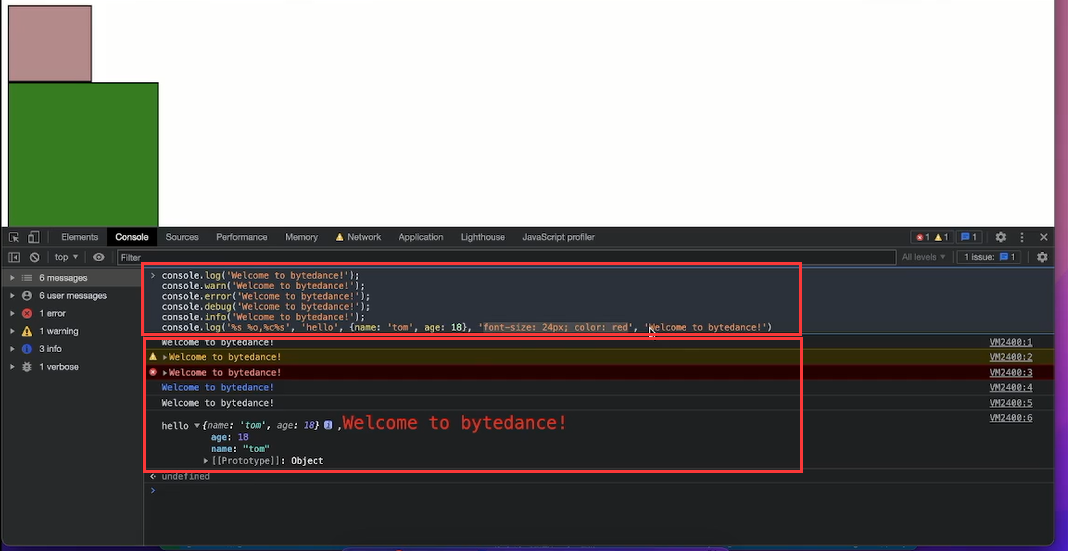The height and width of the screenshot is (551, 1068).
Task: Click the blue debug Welcome to bytedance! message
Action: [217, 388]
